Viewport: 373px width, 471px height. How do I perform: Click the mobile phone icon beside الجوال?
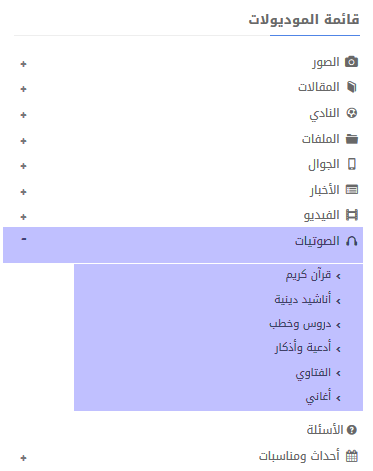(351, 164)
